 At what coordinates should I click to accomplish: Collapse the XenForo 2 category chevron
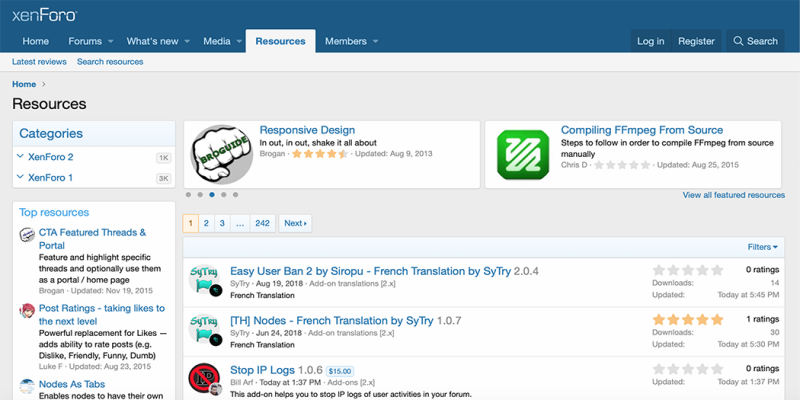[x=20, y=156]
